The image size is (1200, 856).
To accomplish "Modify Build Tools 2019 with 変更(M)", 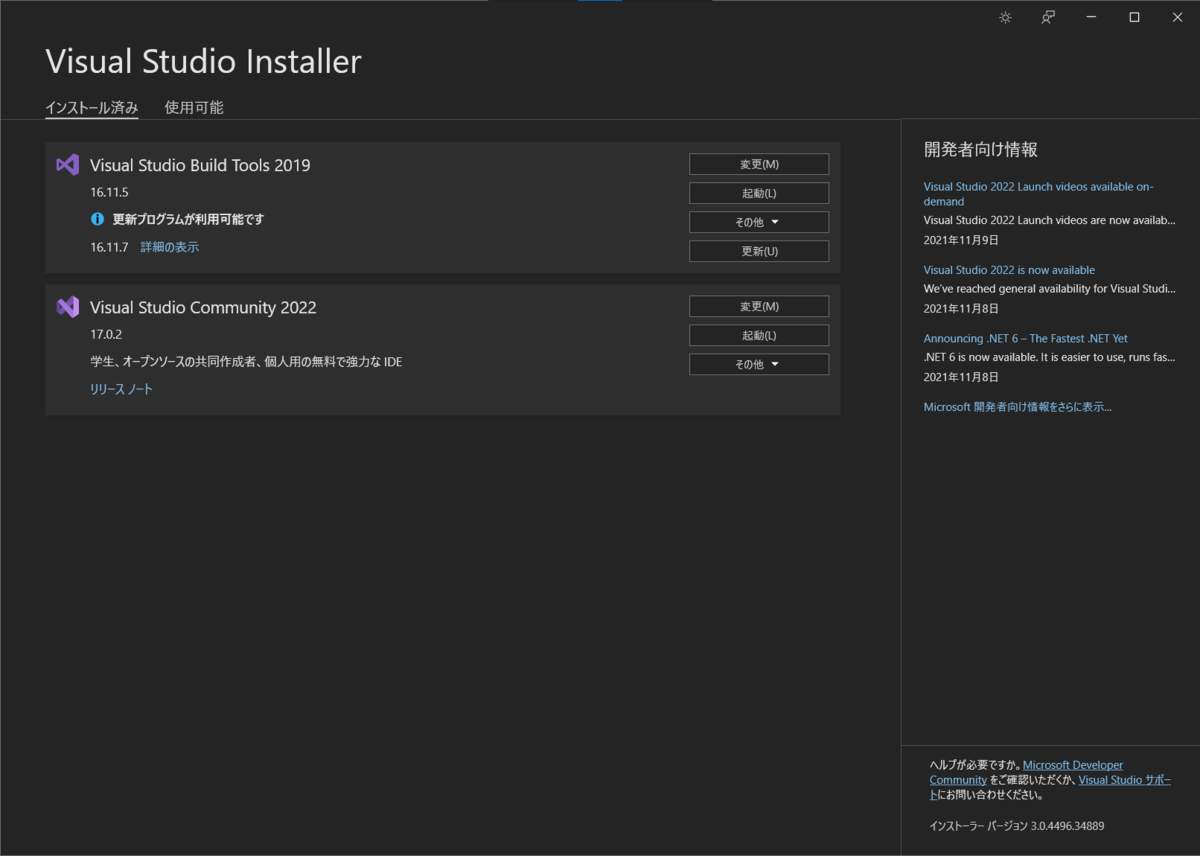I will coord(759,164).
